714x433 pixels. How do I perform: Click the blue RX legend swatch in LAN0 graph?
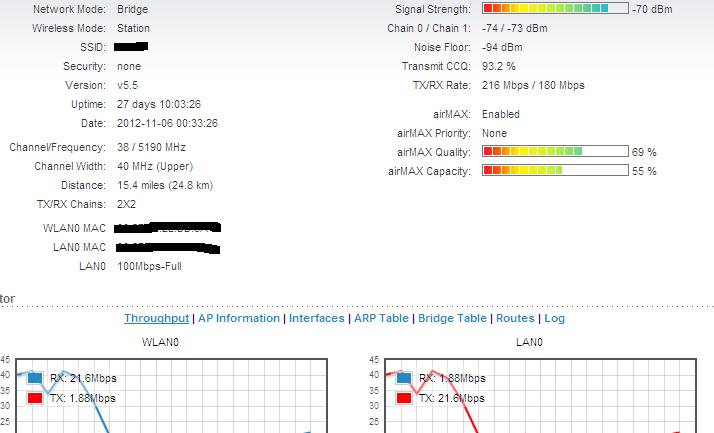[403, 378]
